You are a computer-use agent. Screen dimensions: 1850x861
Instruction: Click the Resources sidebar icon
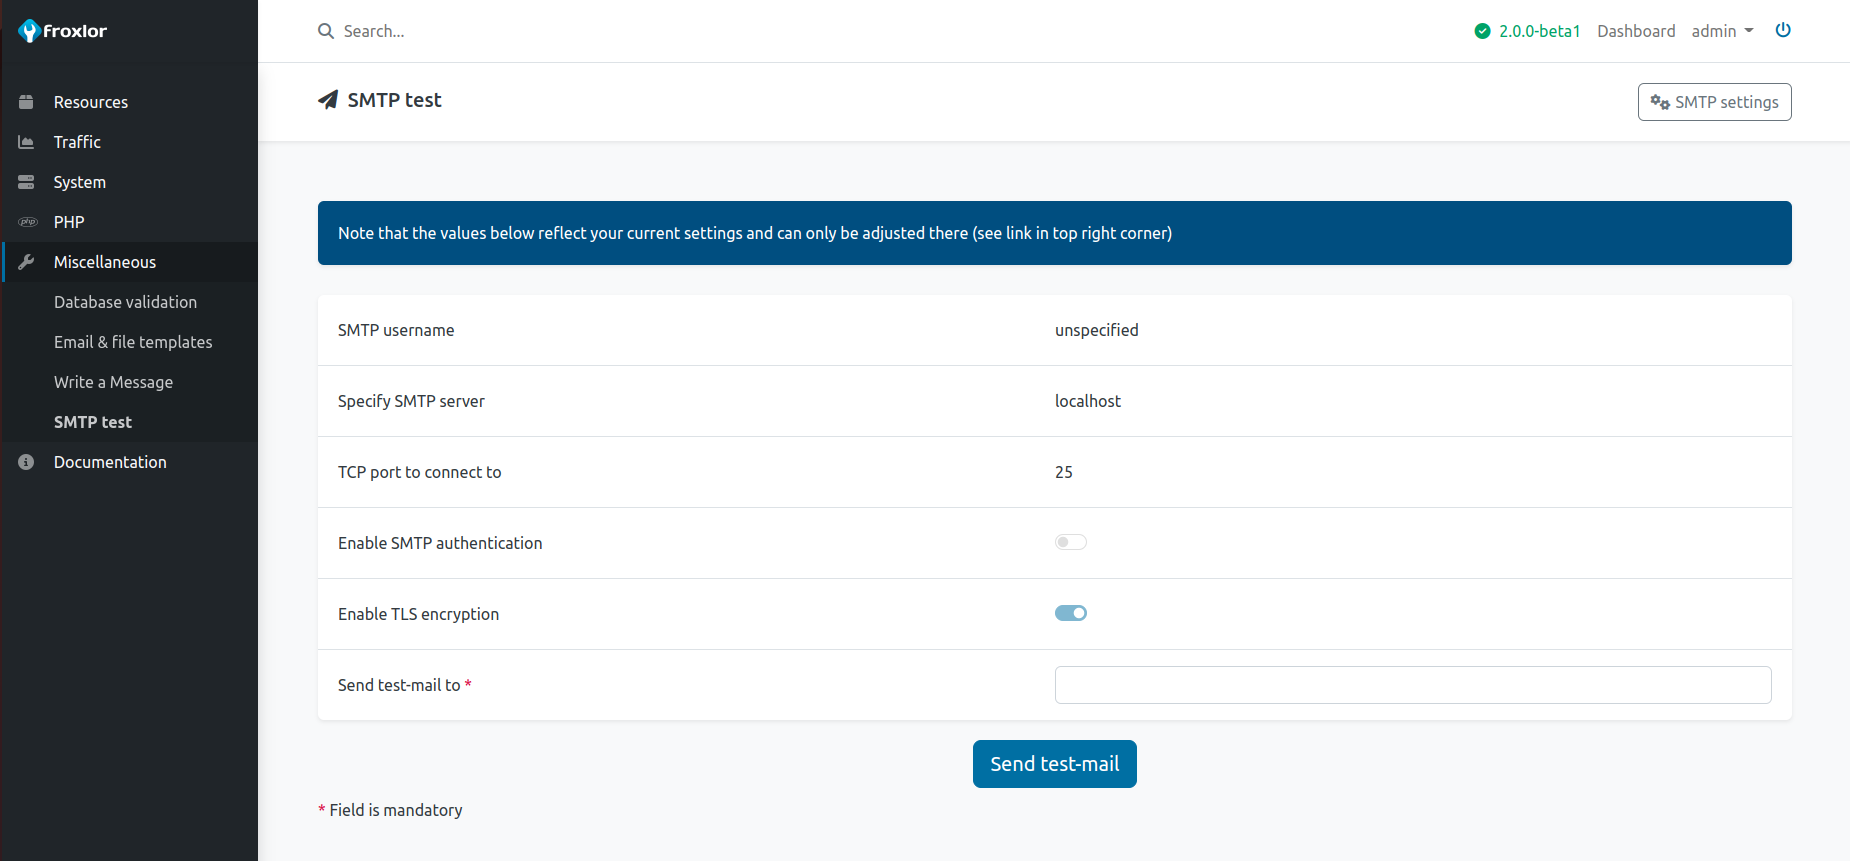point(27,102)
